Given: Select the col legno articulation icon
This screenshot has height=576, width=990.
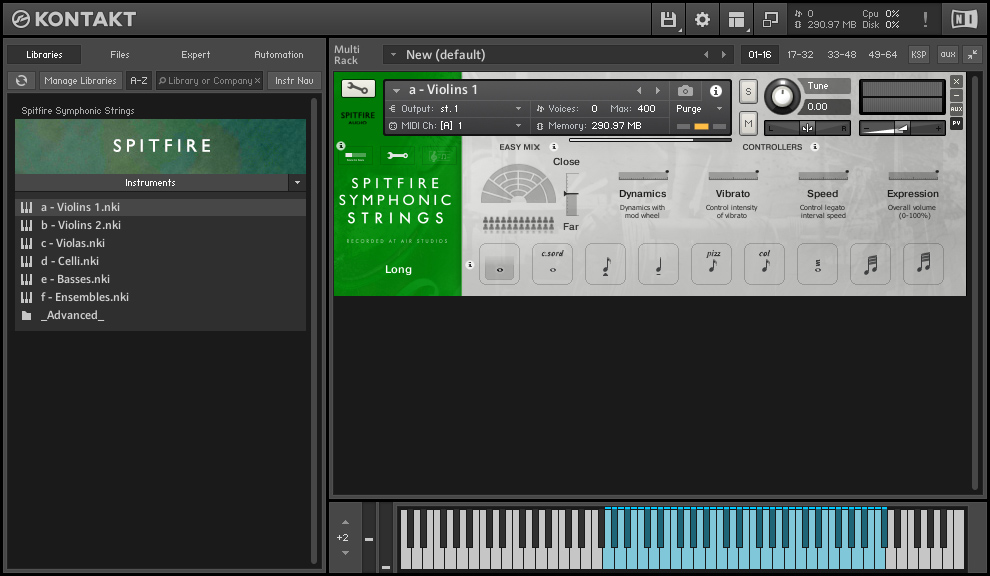Looking at the screenshot, I should click(764, 263).
